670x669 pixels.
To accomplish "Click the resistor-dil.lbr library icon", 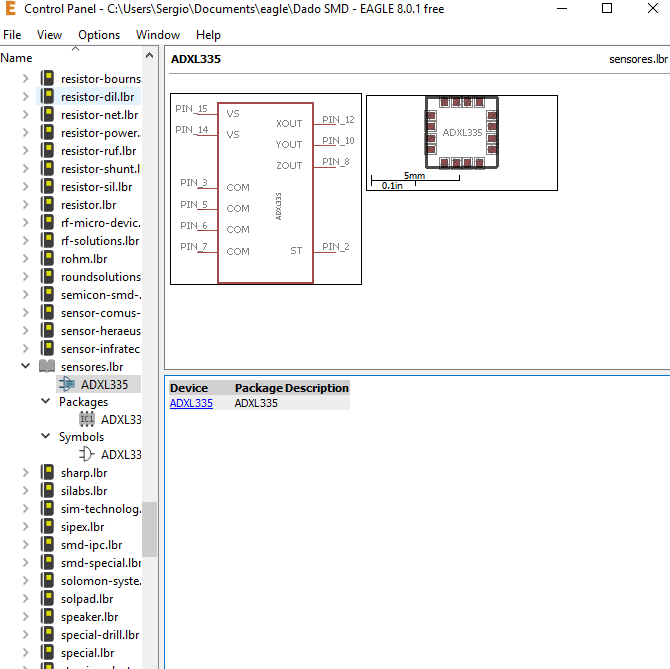I will pos(47,97).
